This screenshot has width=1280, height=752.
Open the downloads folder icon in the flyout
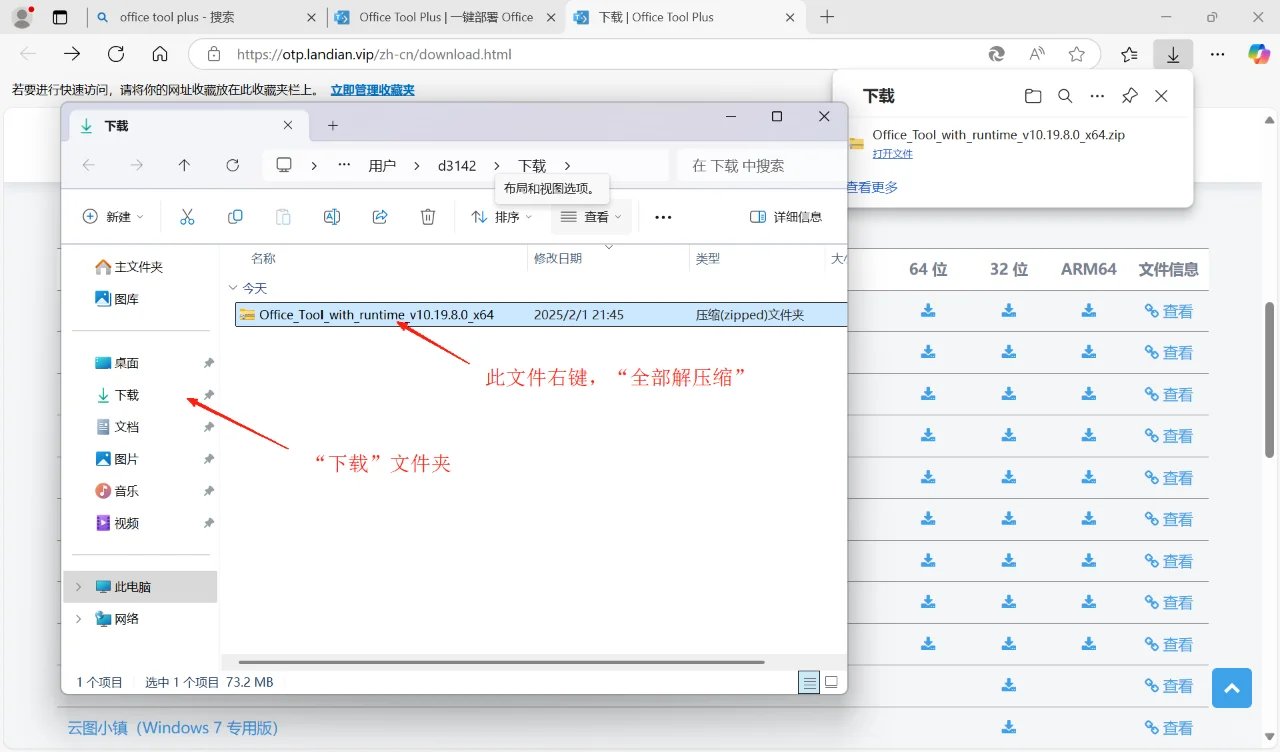point(1033,95)
